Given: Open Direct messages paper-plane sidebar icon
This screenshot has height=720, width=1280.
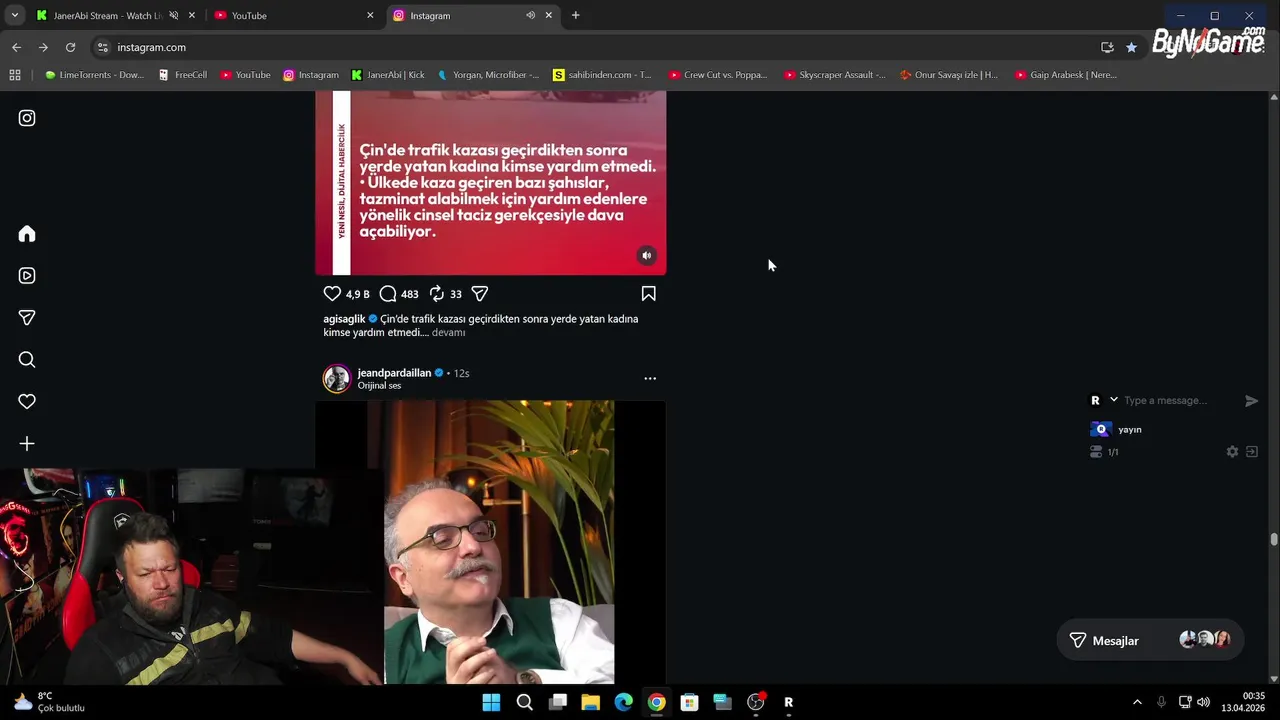Looking at the screenshot, I should pyautogui.click(x=27, y=318).
